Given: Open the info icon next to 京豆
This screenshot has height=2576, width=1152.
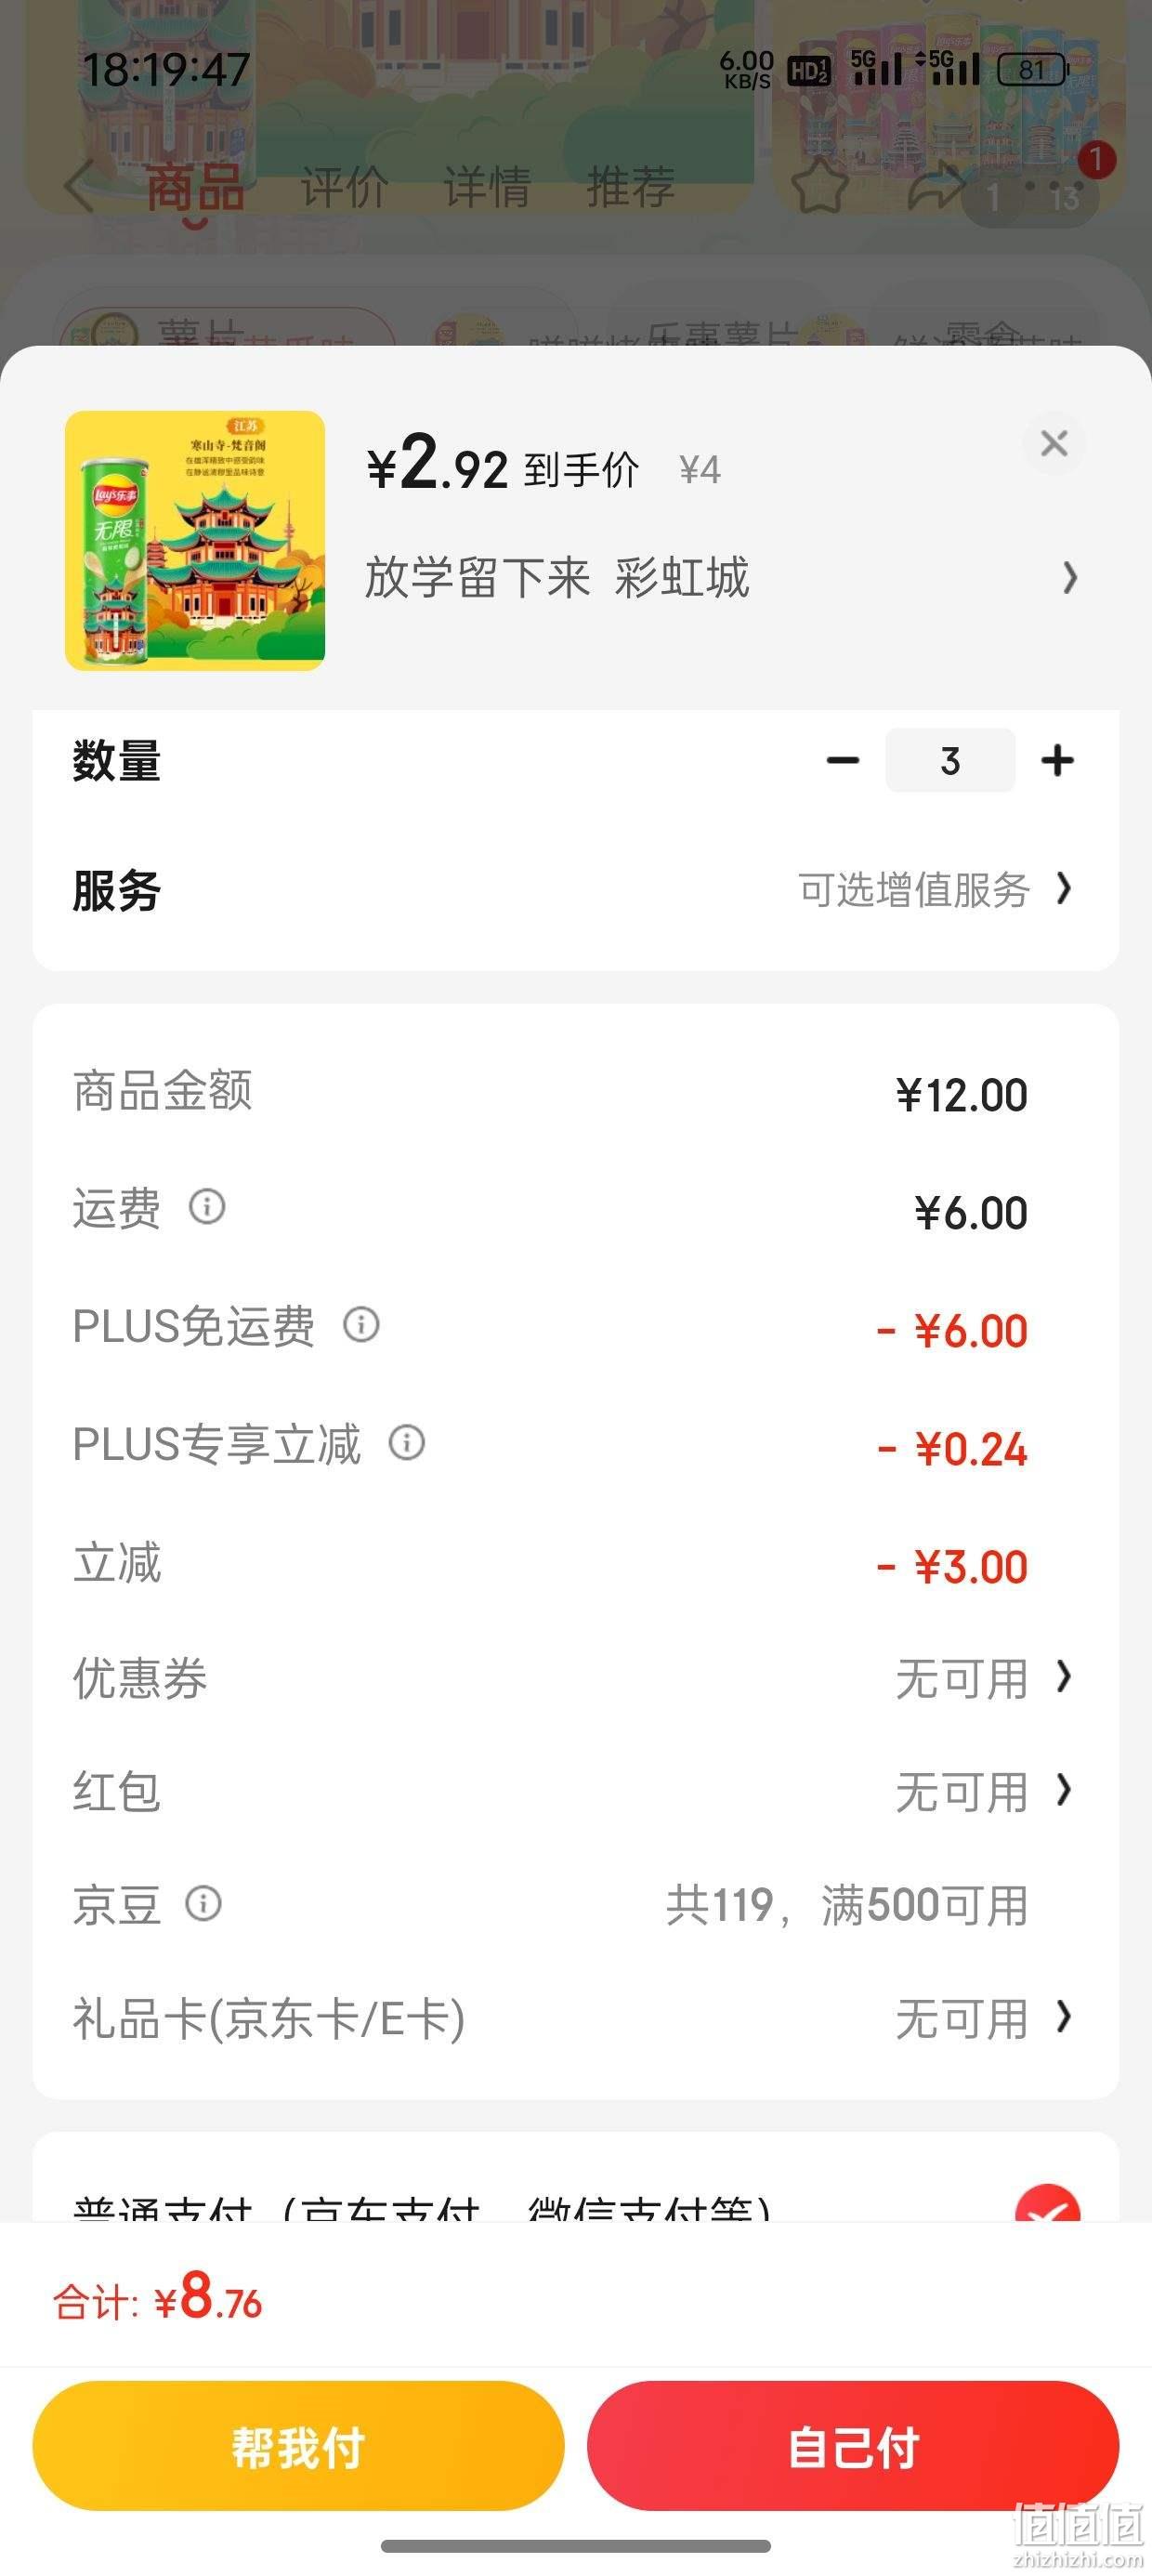Looking at the screenshot, I should point(204,1903).
